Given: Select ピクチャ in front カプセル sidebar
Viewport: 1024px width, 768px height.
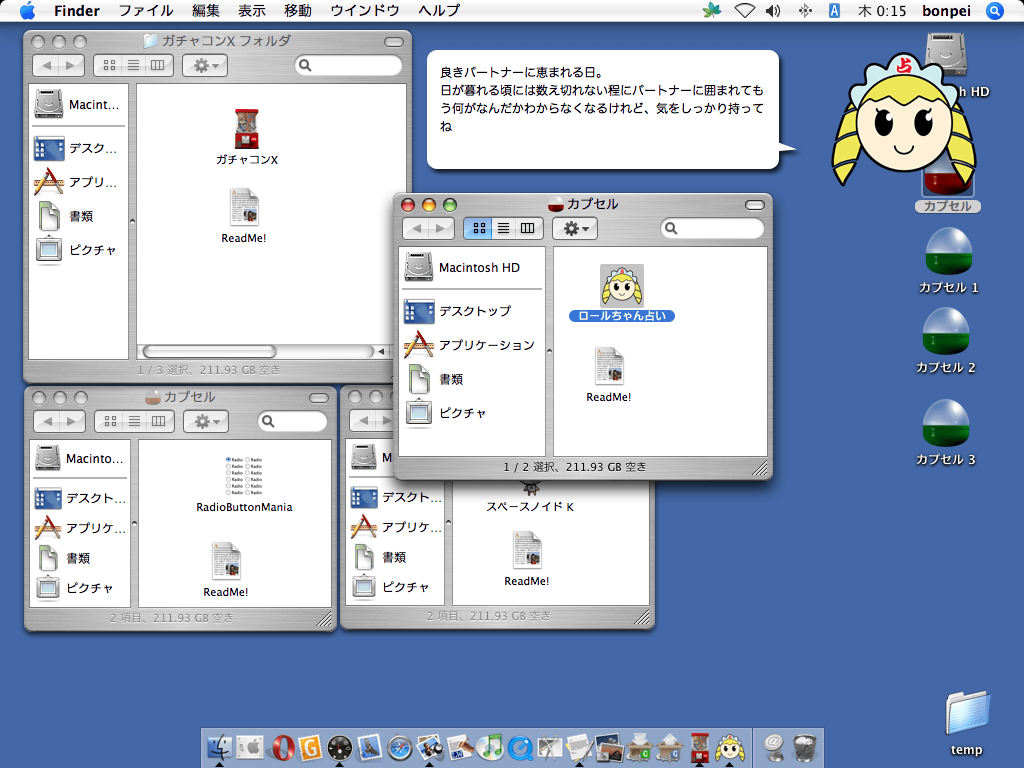Looking at the screenshot, I should (x=472, y=413).
